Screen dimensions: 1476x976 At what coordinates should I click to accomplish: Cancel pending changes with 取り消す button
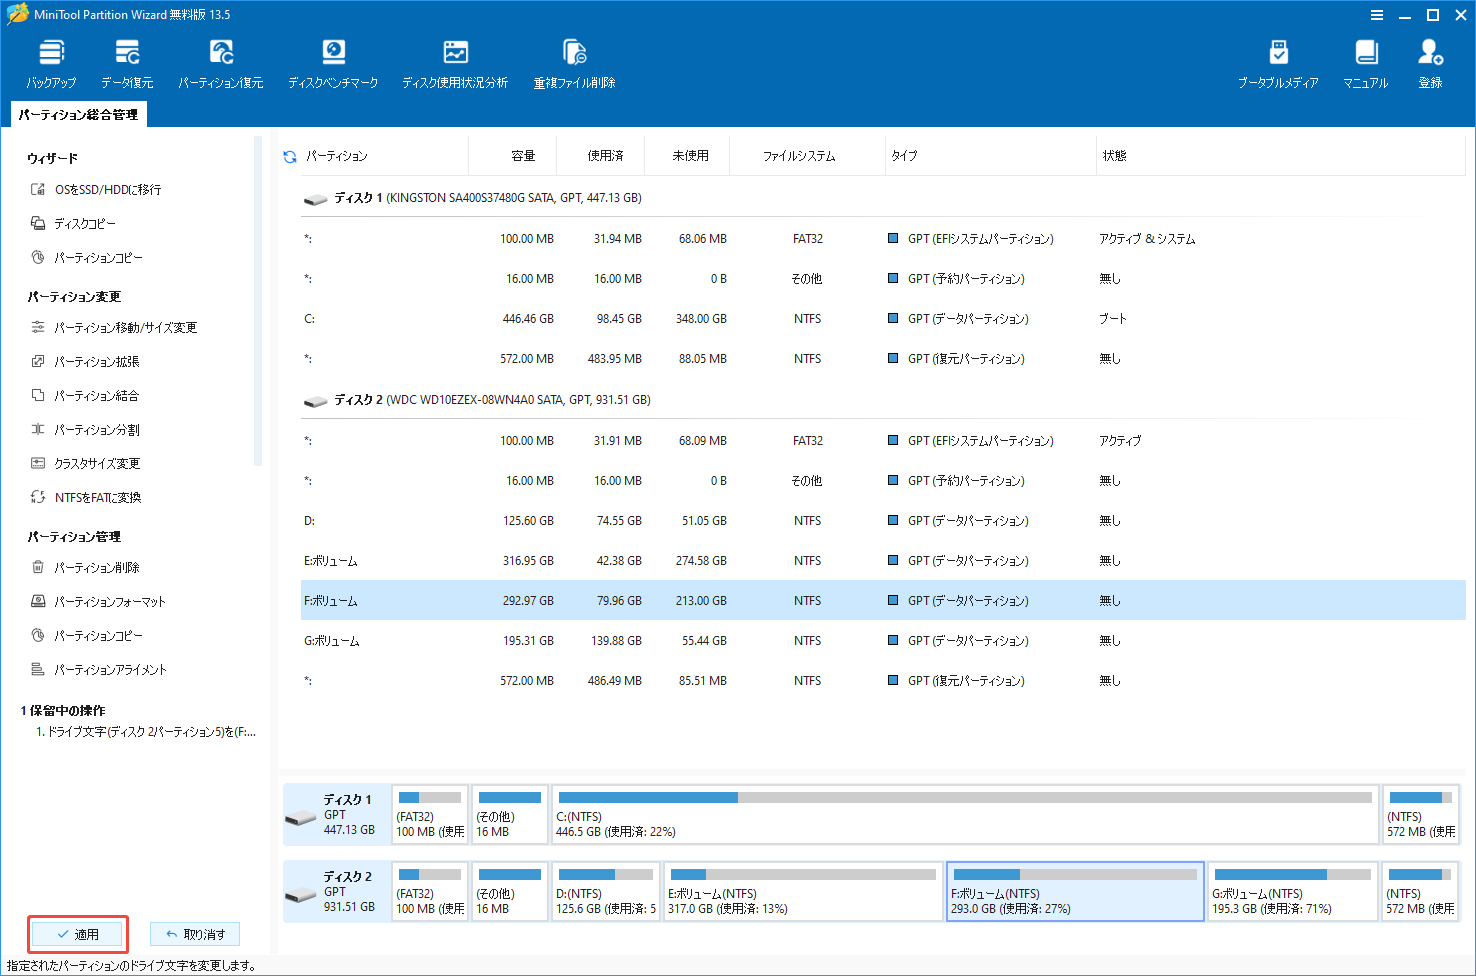click(195, 933)
